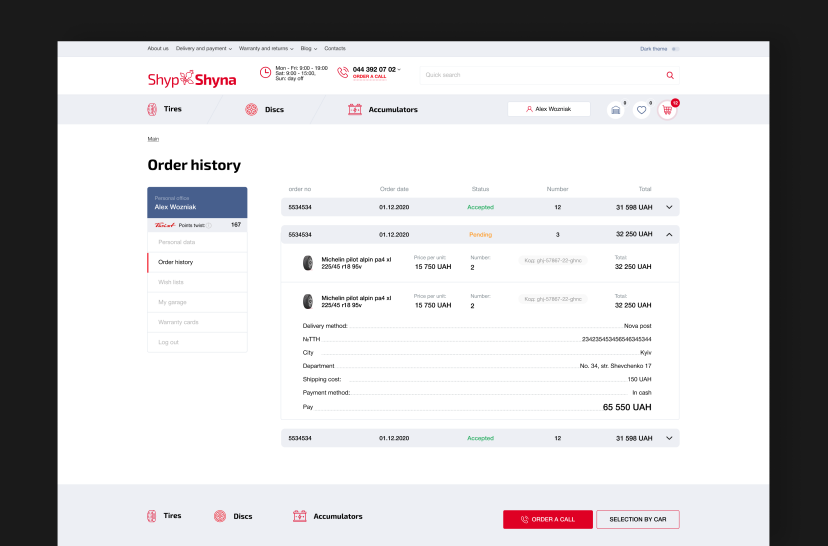Screen dimensions: 828x546
Task: Click the red Order a call button
Action: pyautogui.click(x=547, y=519)
